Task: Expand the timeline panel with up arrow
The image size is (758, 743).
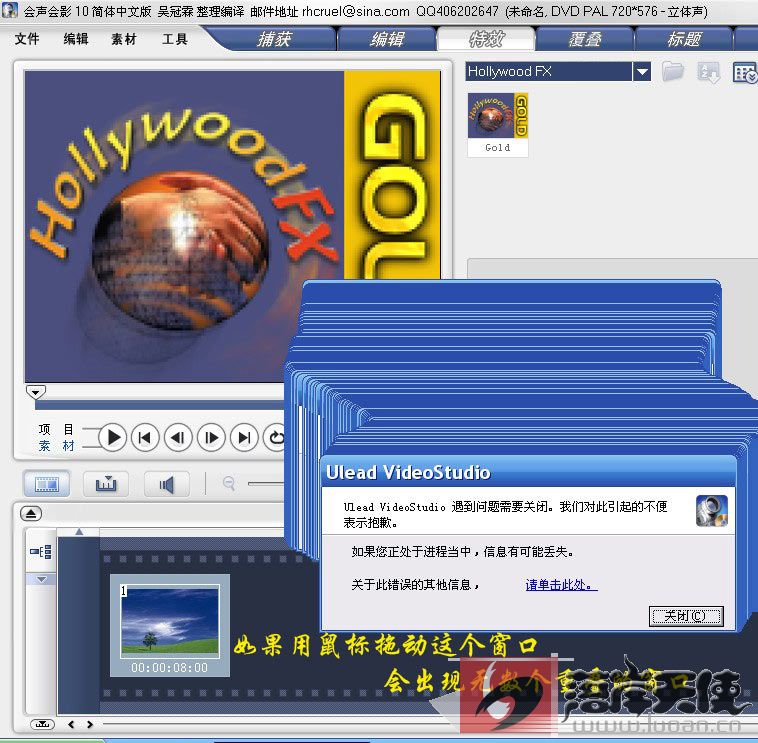Action: tap(31, 513)
